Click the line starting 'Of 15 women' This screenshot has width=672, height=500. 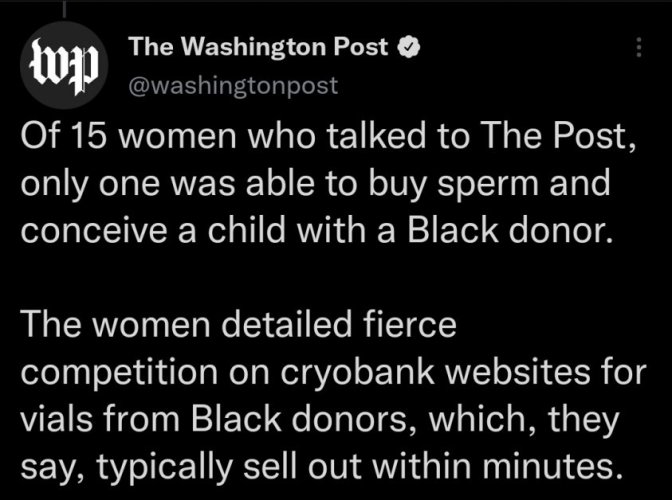pos(328,135)
